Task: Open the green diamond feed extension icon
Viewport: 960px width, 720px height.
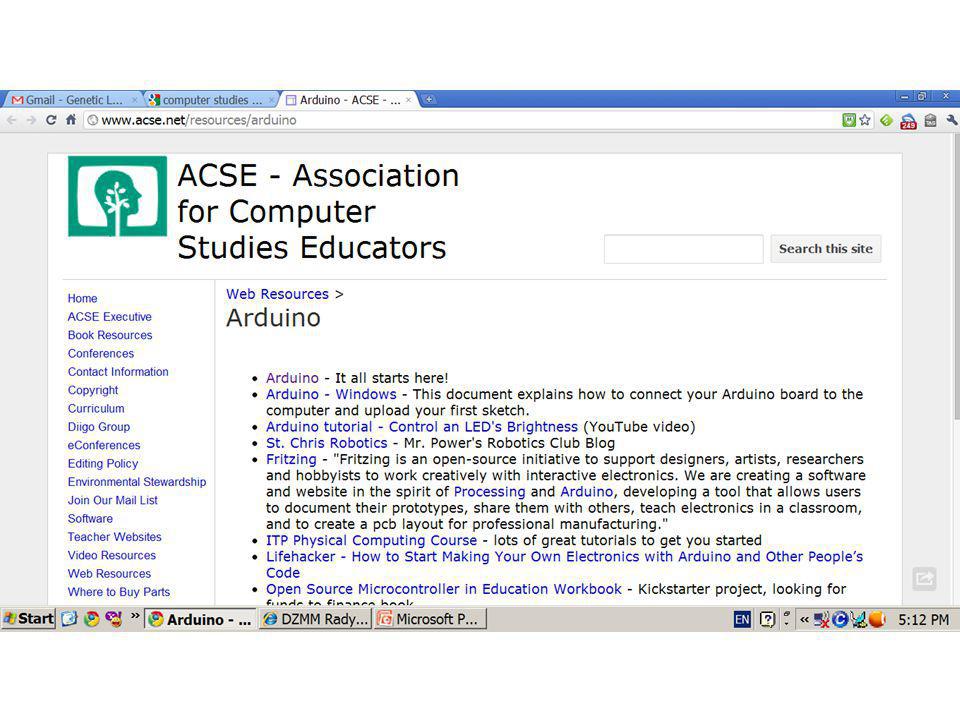Action: click(x=886, y=121)
